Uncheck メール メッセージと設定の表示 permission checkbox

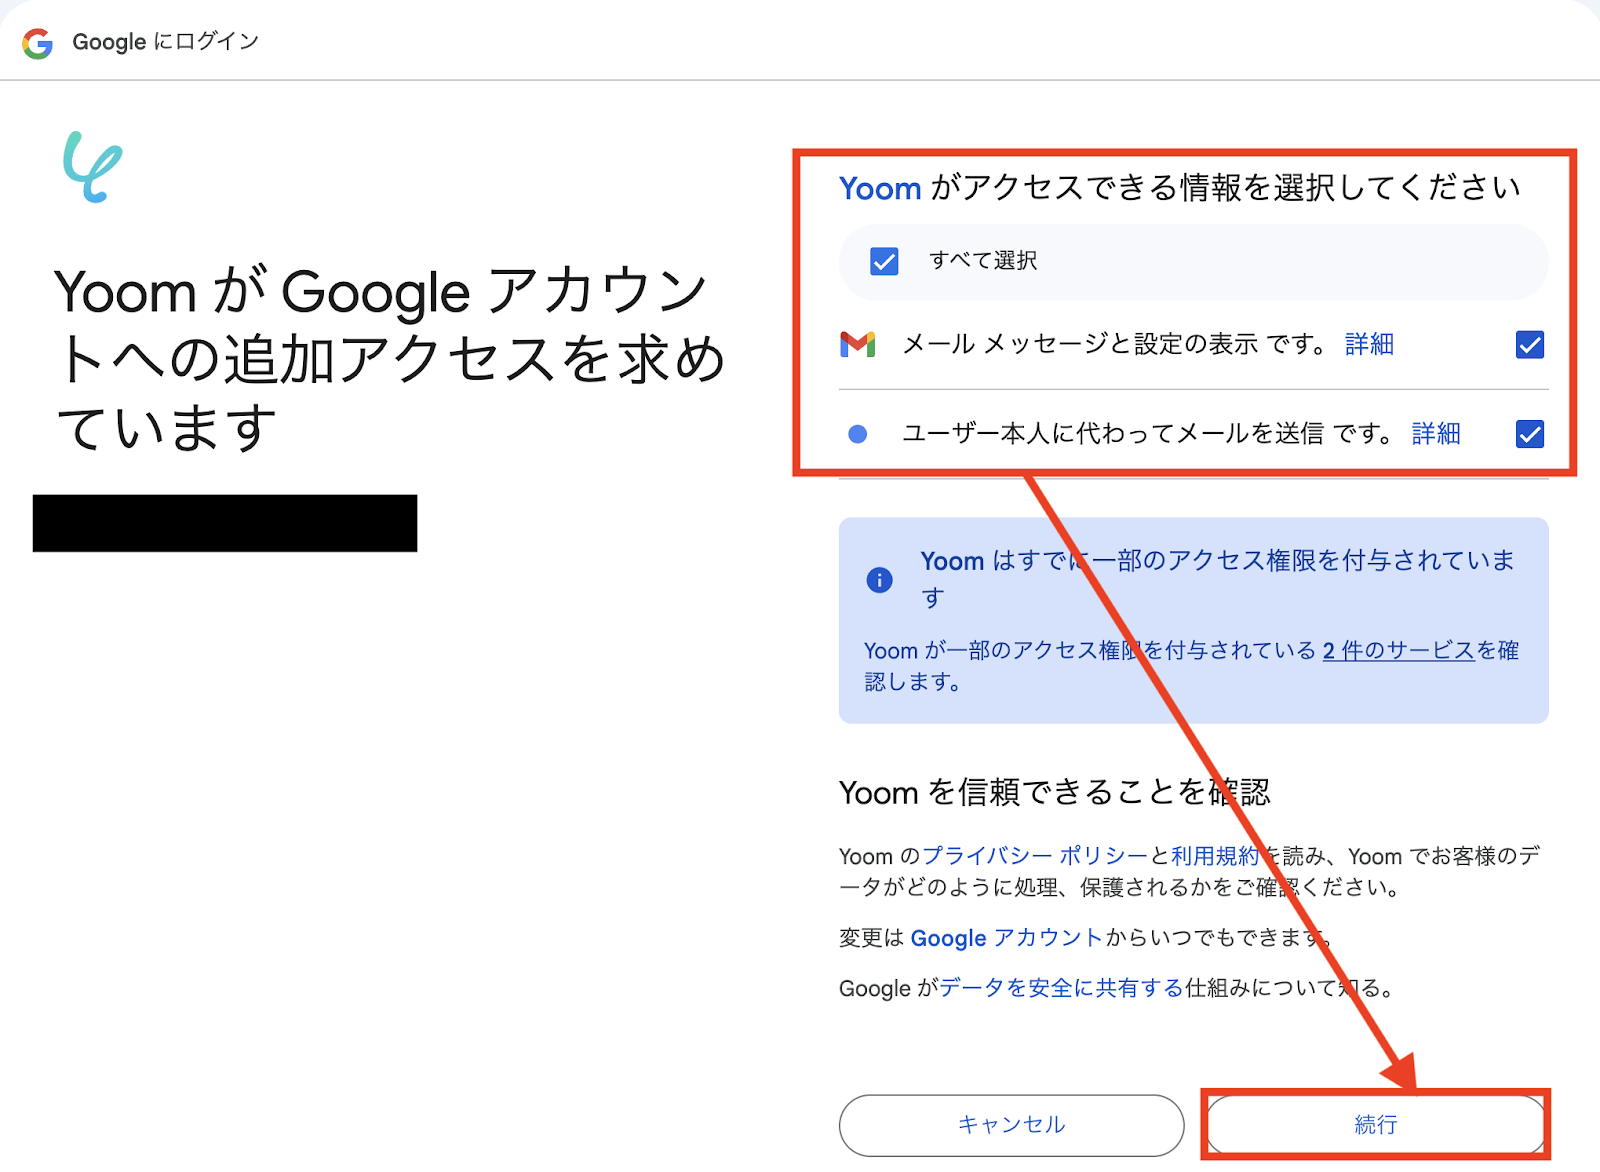click(x=1530, y=345)
